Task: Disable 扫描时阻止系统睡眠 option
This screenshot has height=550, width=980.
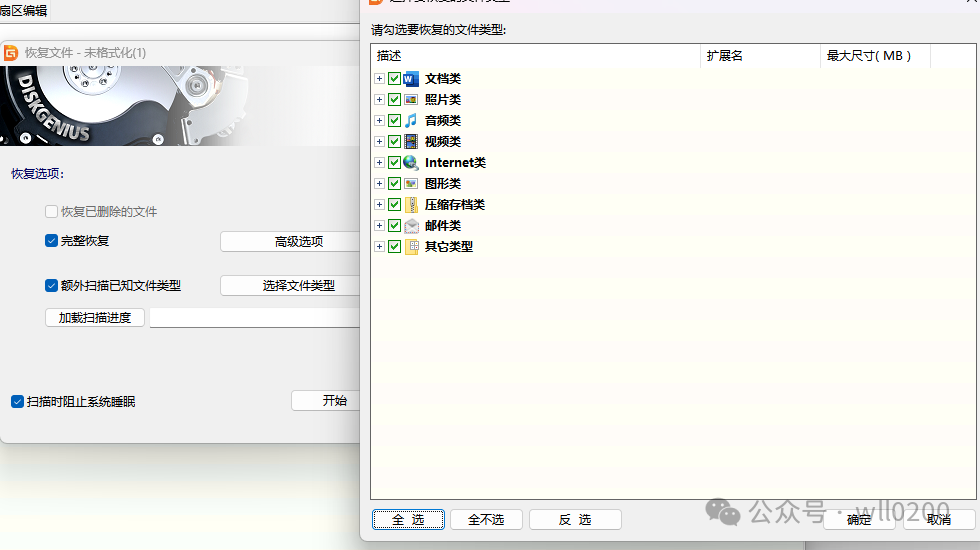Action: pos(17,402)
